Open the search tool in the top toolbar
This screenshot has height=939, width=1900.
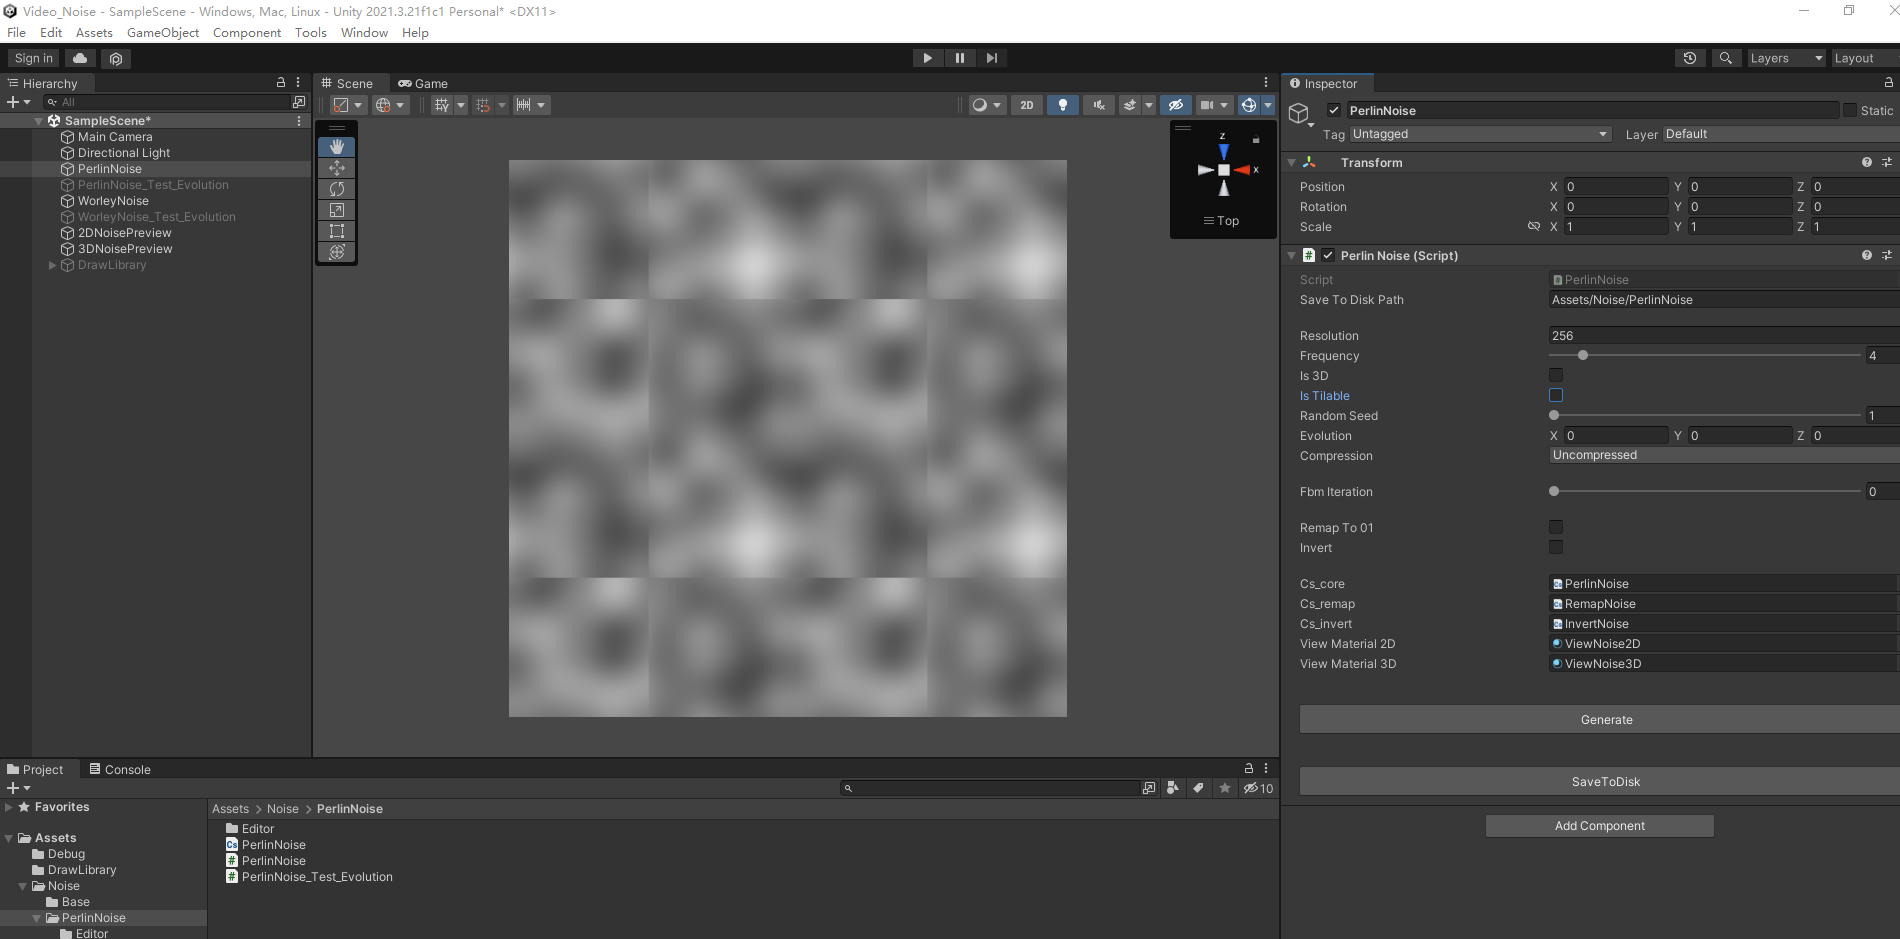(1726, 58)
